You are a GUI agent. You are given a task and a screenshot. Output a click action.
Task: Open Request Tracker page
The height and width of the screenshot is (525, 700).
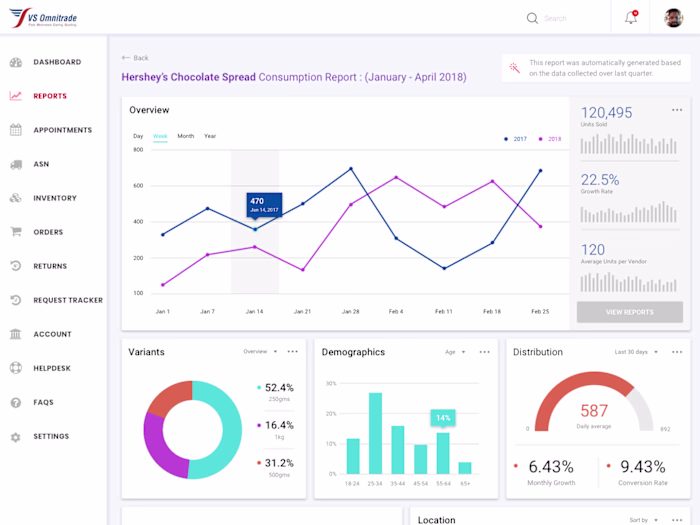[68, 300]
